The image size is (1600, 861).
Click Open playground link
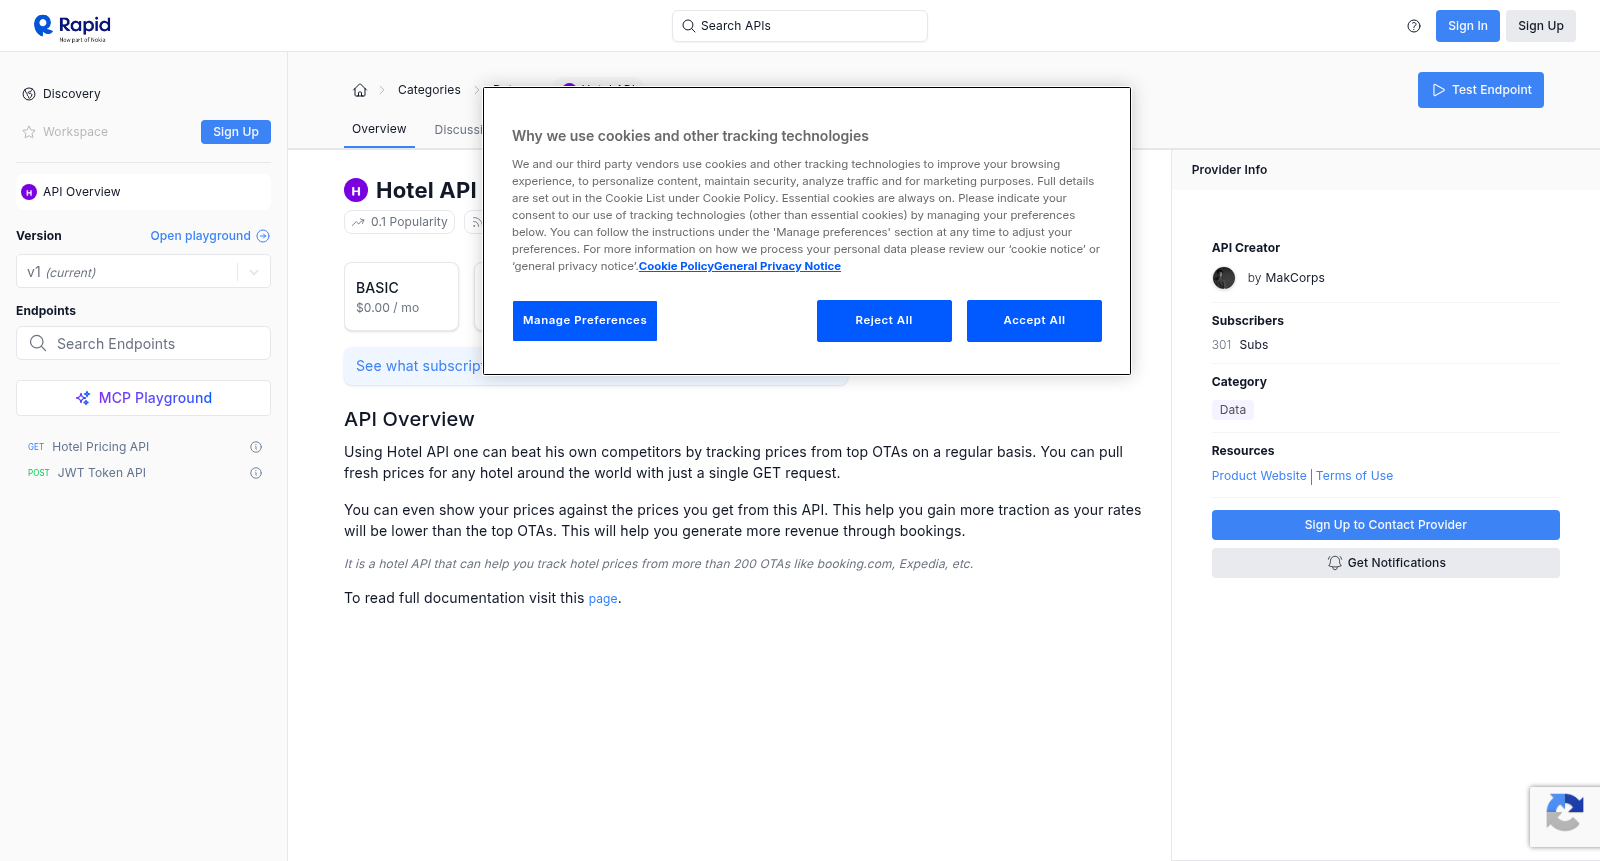pyautogui.click(x=200, y=236)
